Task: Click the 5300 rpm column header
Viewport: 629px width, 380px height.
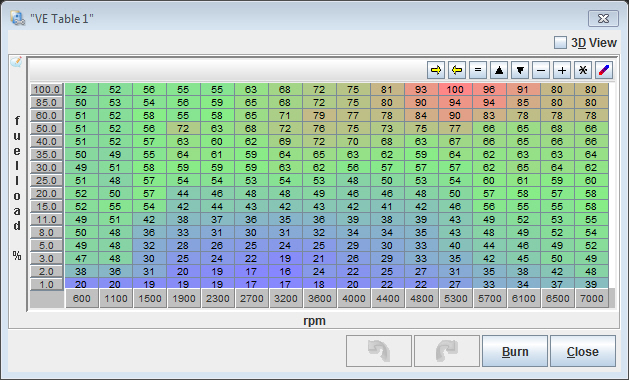Action: pyautogui.click(x=456, y=299)
